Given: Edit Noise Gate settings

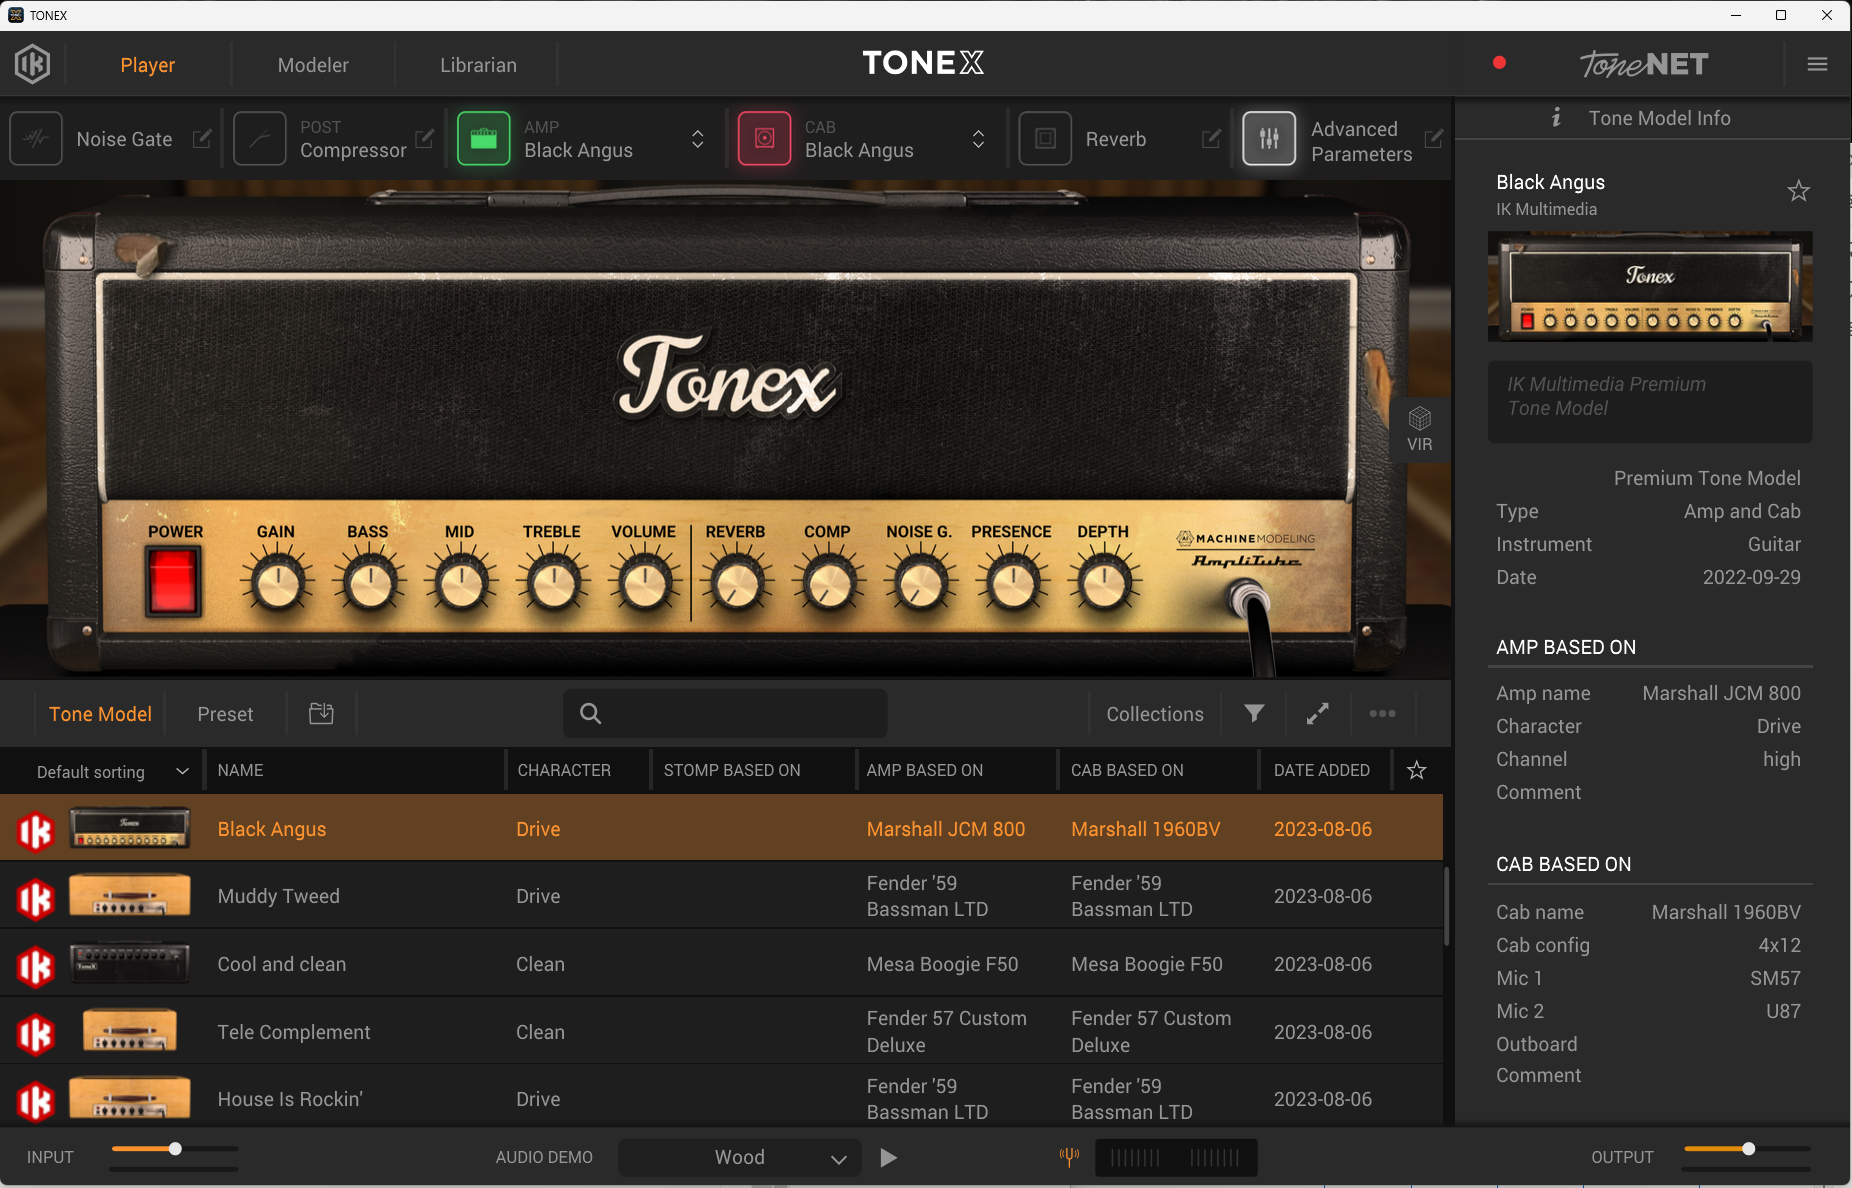Looking at the screenshot, I should click(202, 139).
